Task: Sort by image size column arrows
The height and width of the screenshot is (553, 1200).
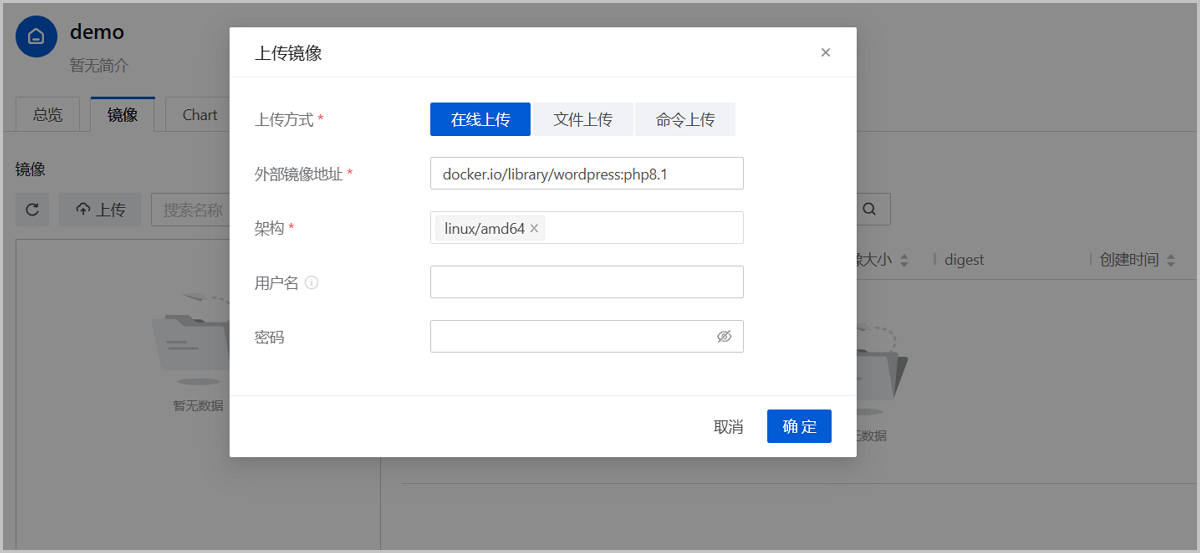Action: tap(904, 260)
